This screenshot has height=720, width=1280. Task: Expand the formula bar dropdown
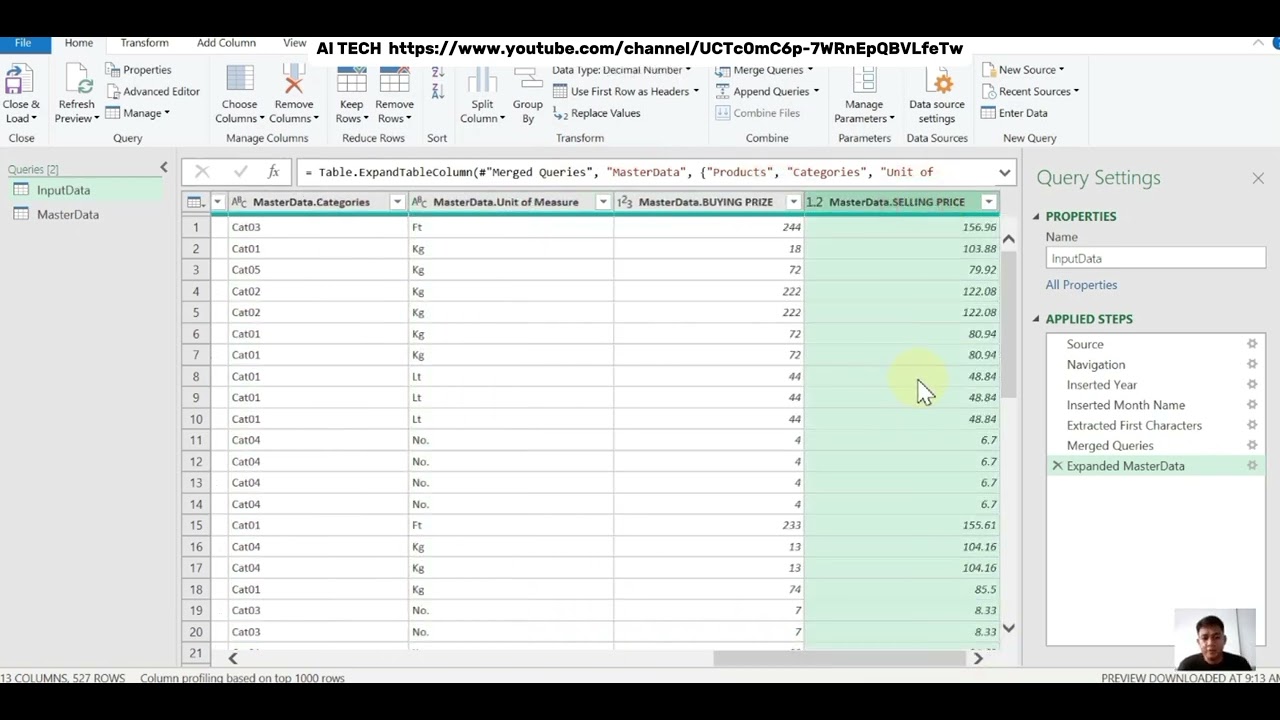[1005, 172]
